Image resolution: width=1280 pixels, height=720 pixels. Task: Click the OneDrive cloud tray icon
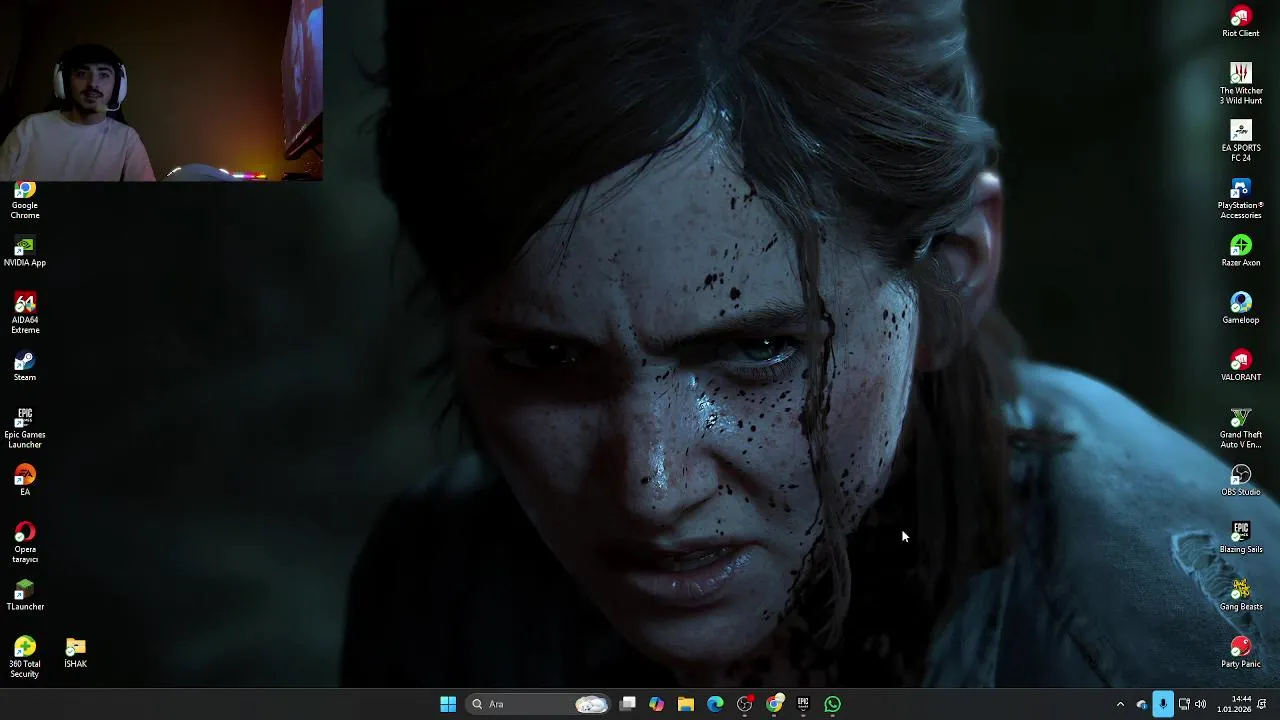click(x=1141, y=704)
